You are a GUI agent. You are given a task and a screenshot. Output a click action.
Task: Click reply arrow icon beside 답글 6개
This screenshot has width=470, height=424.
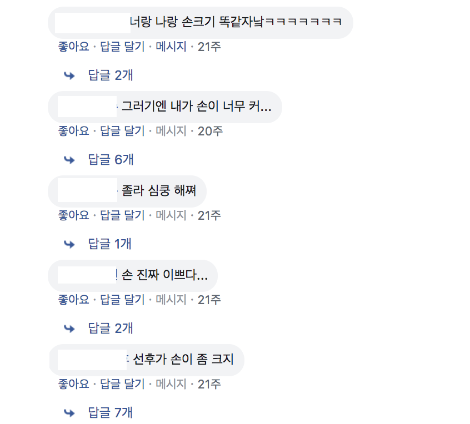click(x=69, y=160)
